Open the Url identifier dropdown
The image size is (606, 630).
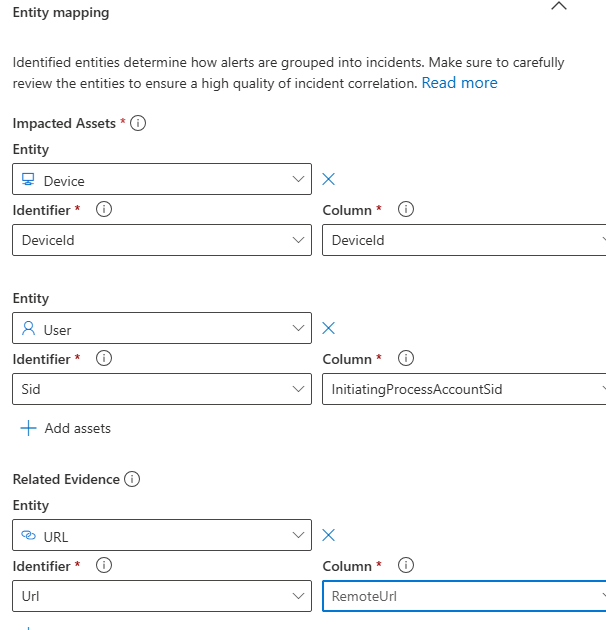(162, 596)
